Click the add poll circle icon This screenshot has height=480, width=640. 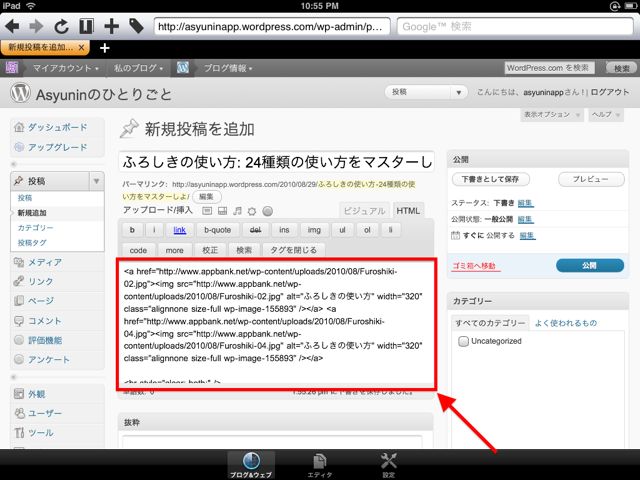pyautogui.click(x=267, y=211)
